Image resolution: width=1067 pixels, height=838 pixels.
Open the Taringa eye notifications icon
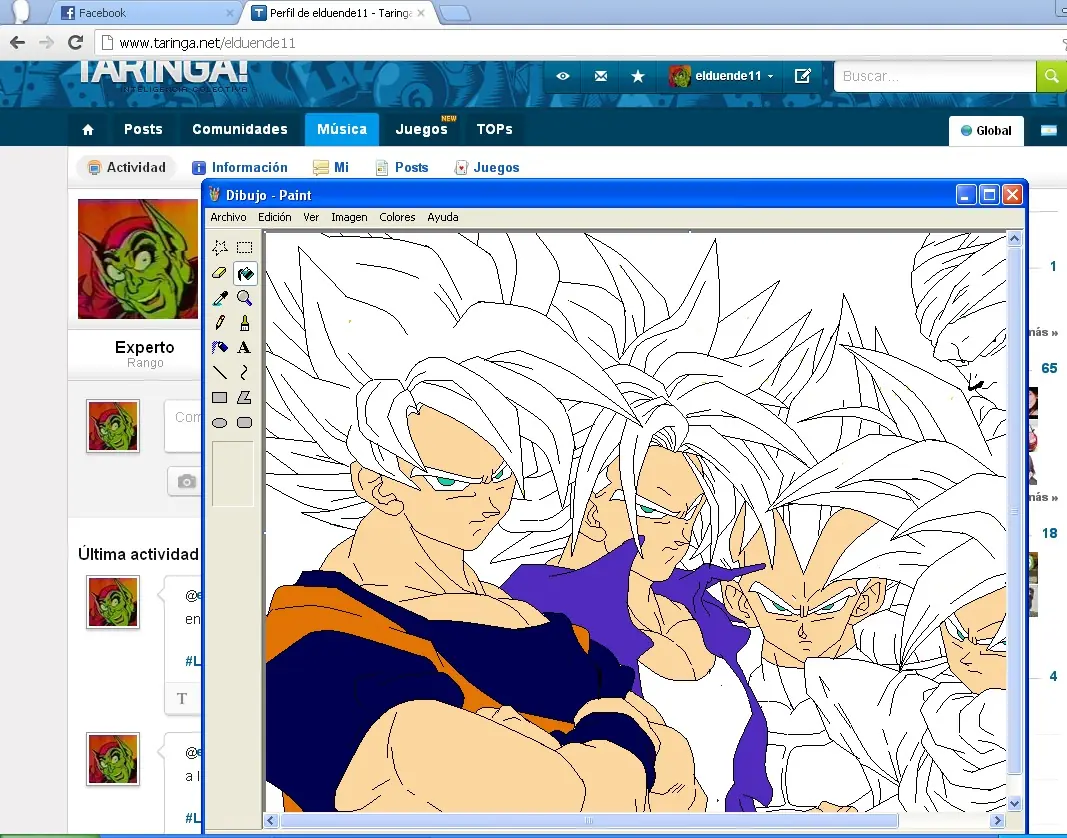coord(563,76)
